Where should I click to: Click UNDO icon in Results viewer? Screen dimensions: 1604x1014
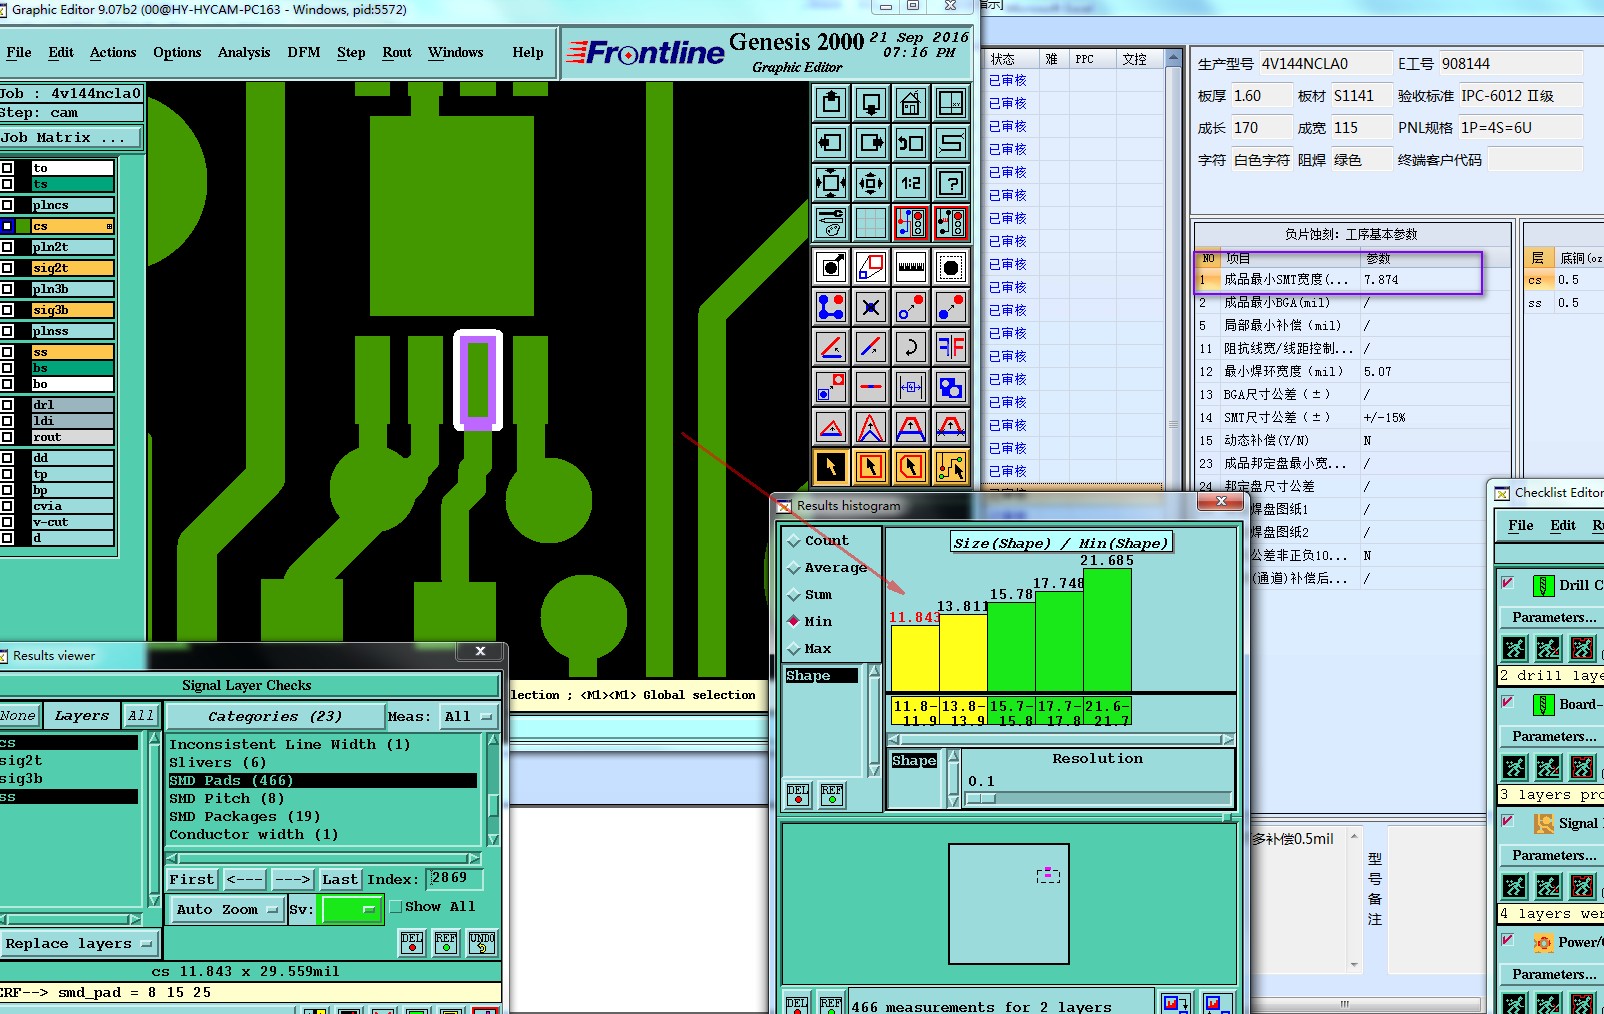click(x=481, y=942)
